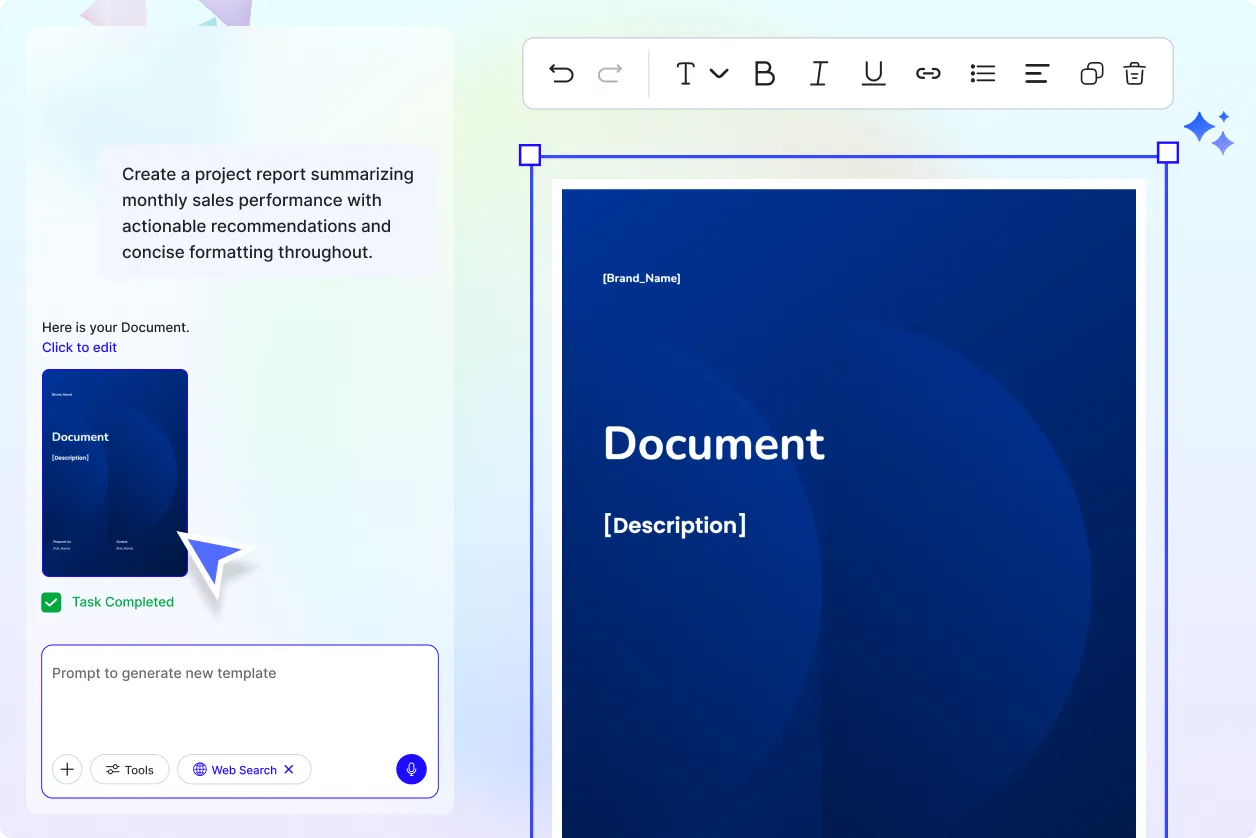Apply bulleted list formatting
The image size is (1256, 838).
[983, 74]
